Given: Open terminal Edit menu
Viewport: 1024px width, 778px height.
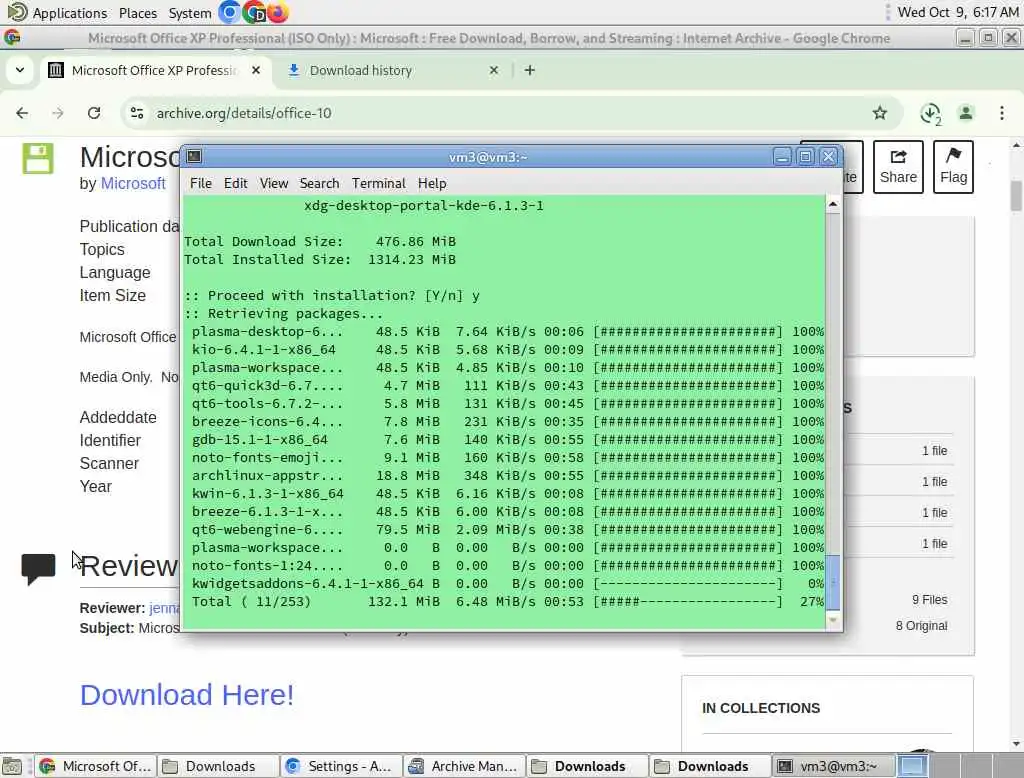Looking at the screenshot, I should pyautogui.click(x=235, y=184).
